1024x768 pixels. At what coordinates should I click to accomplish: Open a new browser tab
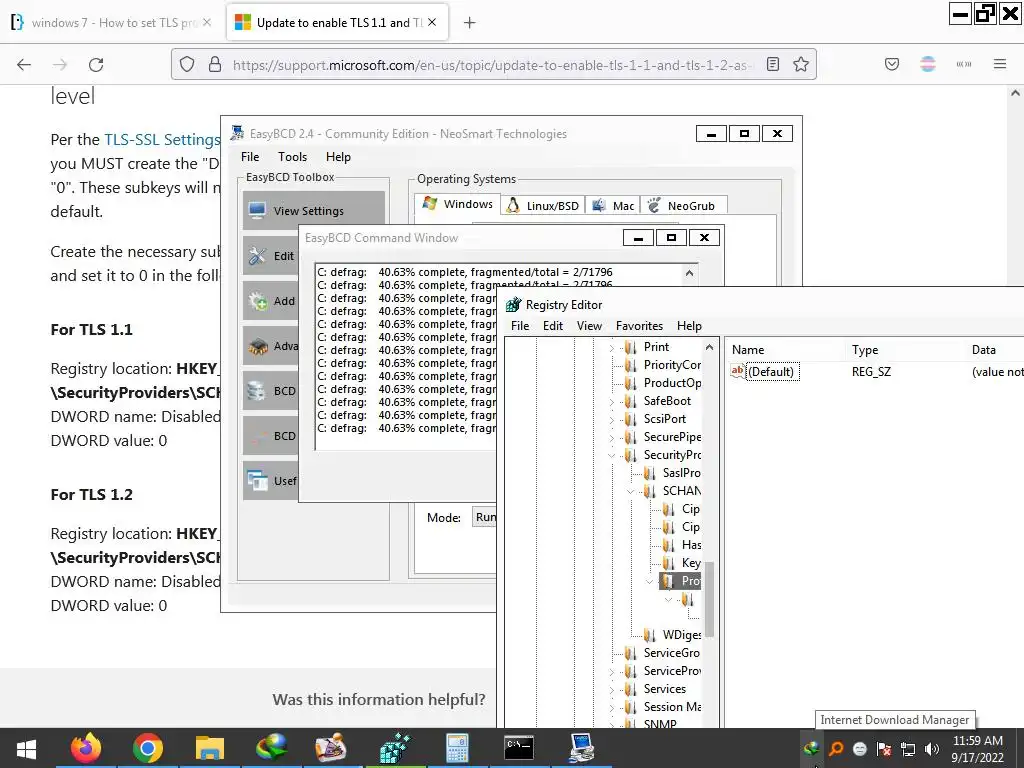[x=469, y=23]
